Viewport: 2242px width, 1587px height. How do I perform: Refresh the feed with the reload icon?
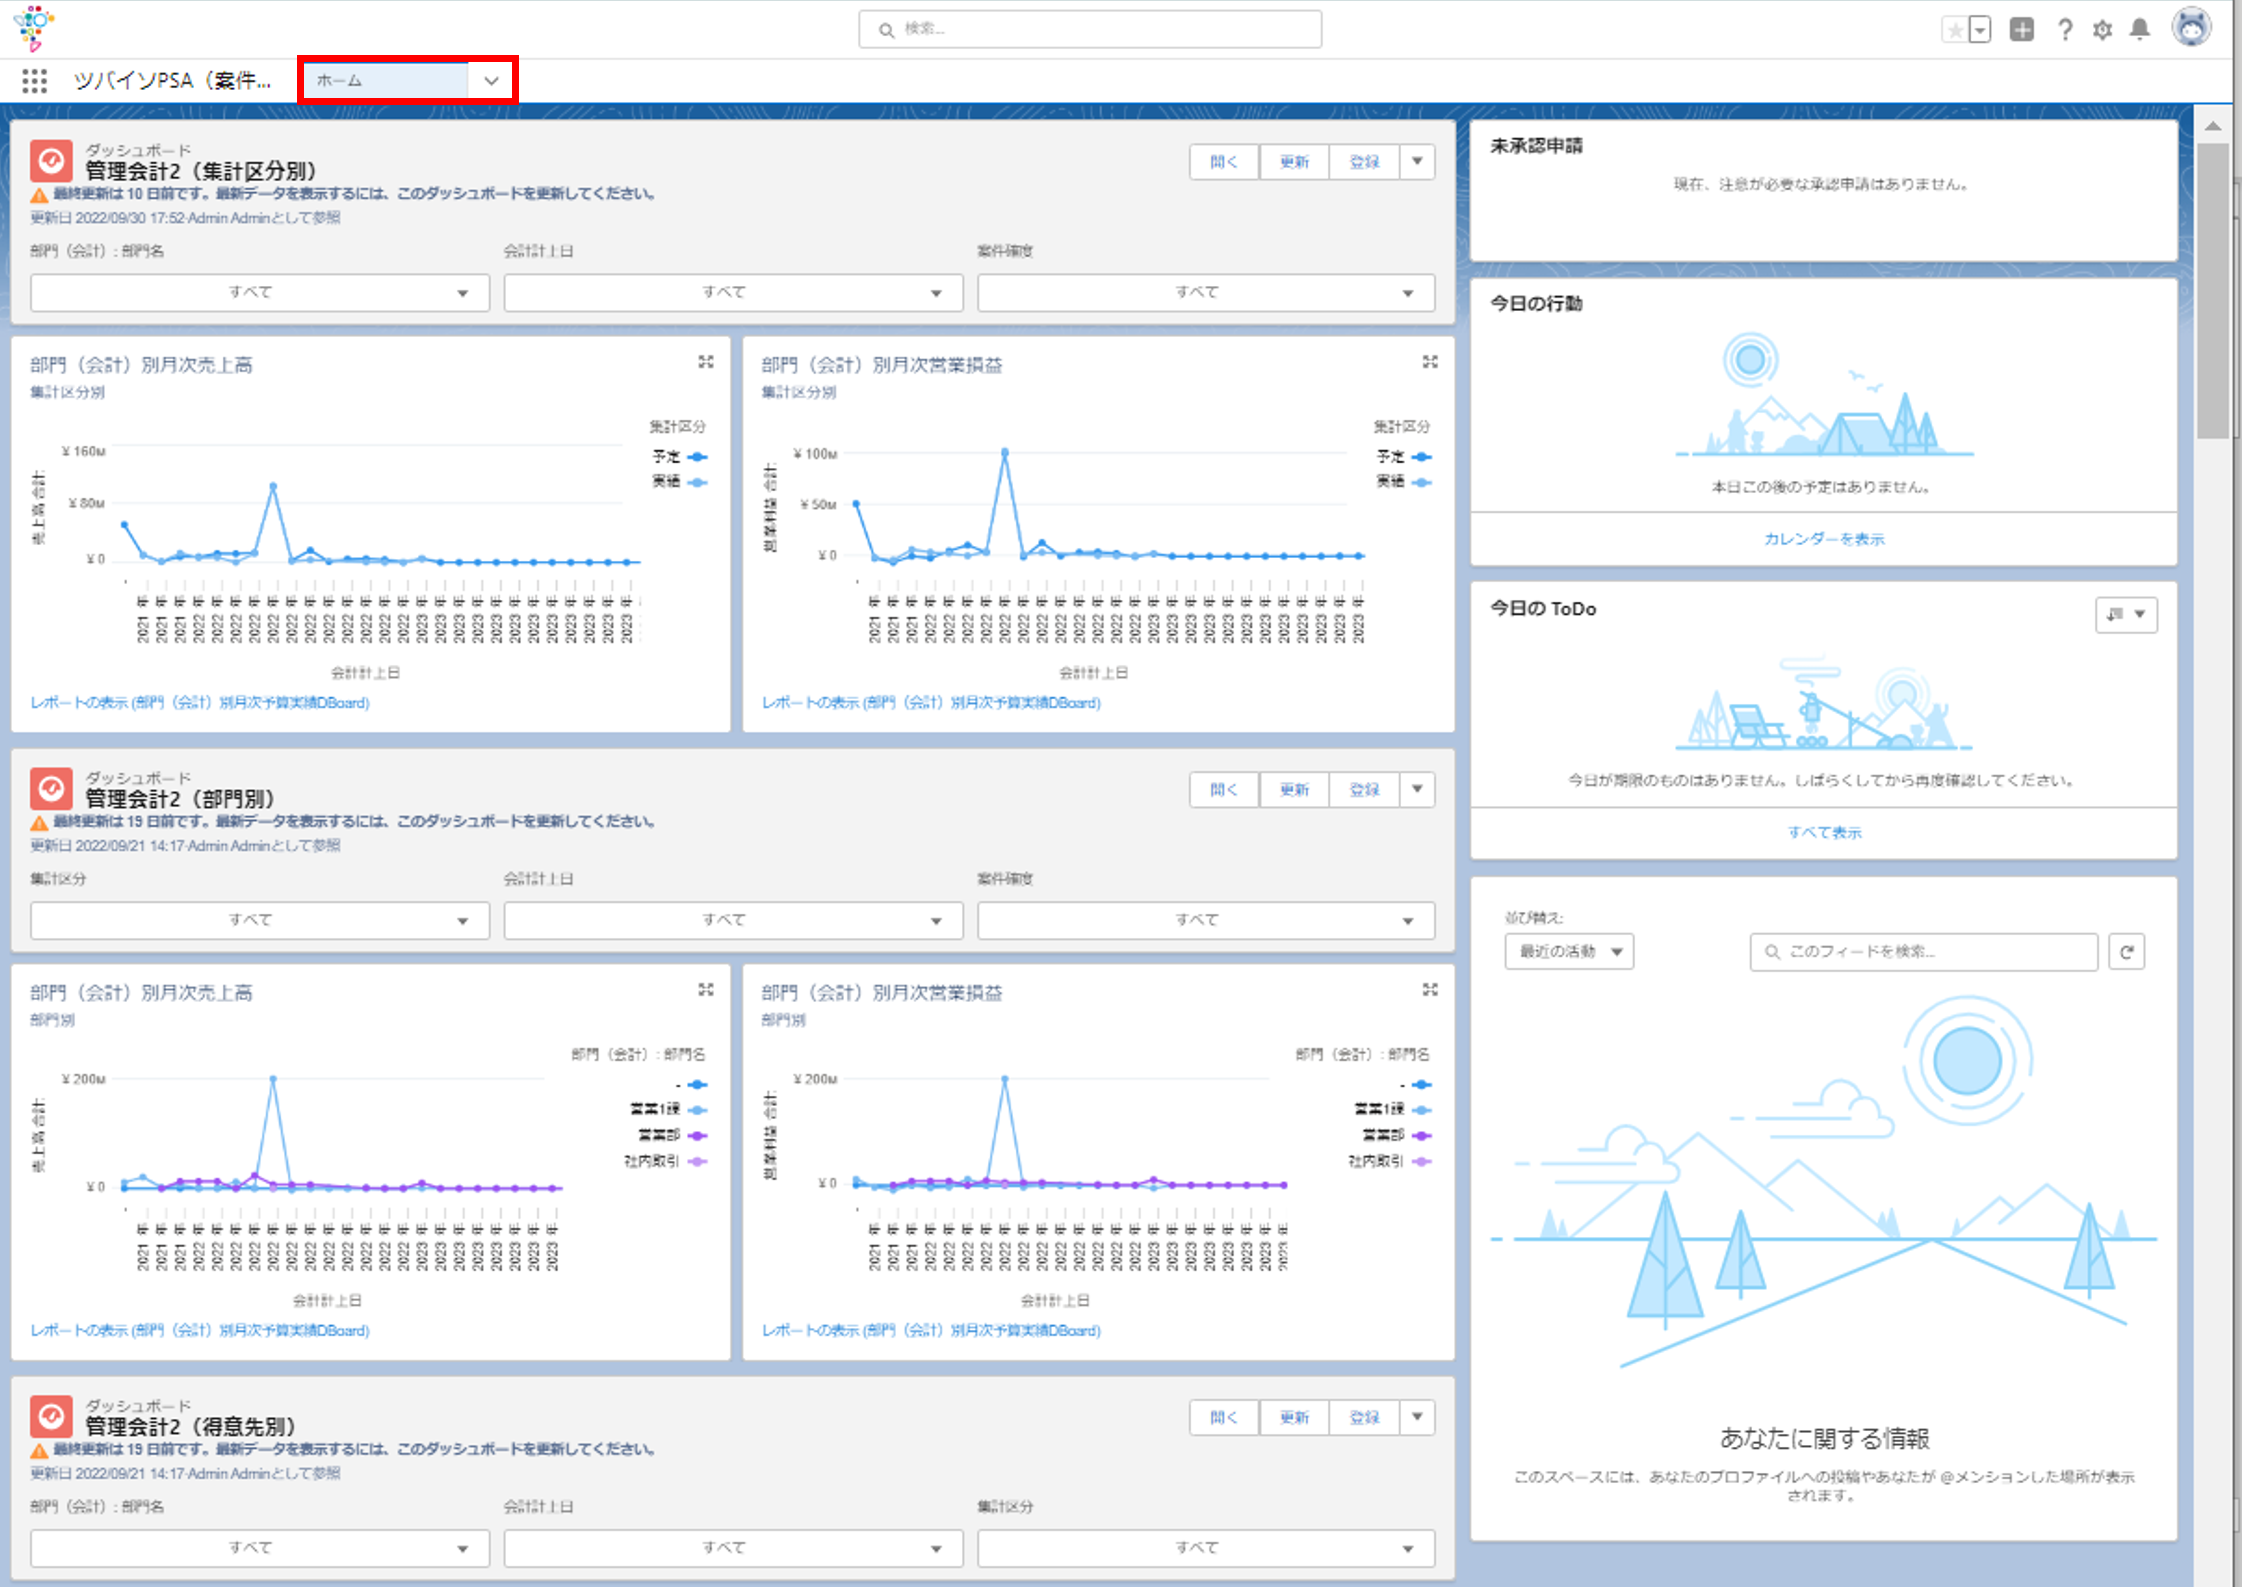pyautogui.click(x=2127, y=952)
